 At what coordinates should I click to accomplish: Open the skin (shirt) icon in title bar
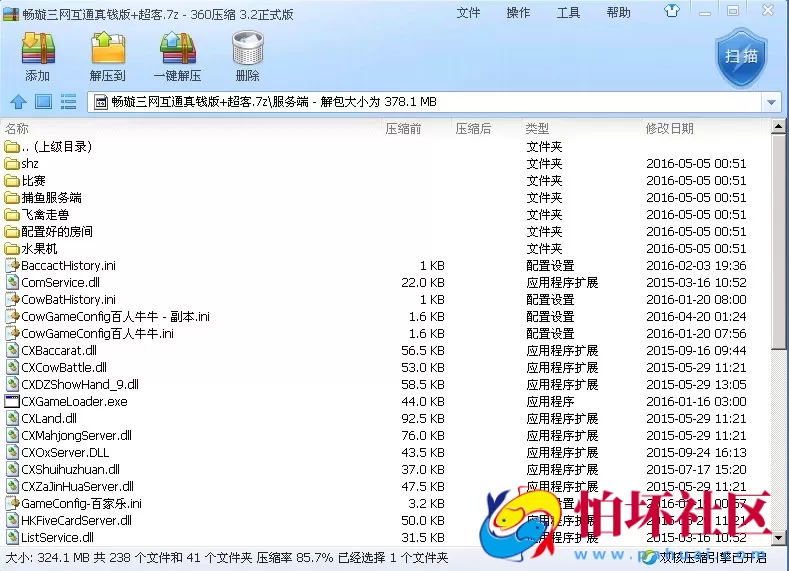pyautogui.click(x=671, y=10)
